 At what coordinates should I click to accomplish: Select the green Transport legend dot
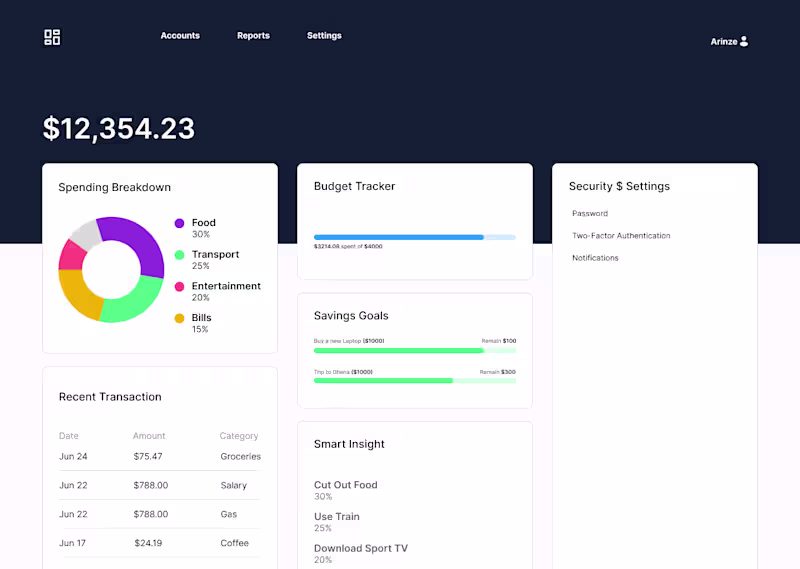click(180, 255)
